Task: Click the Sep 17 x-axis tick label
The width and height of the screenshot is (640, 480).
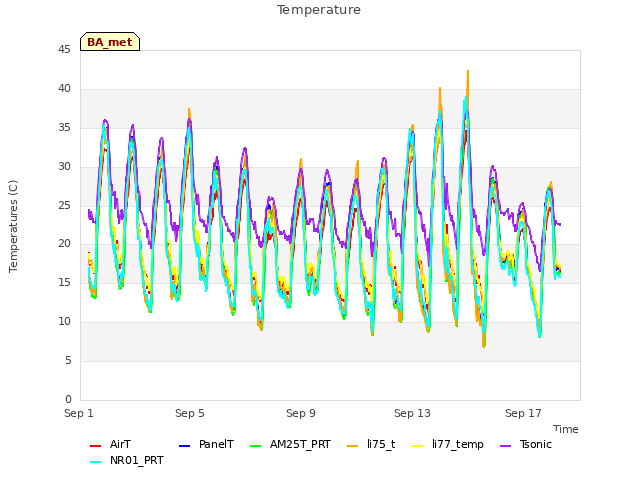Action: point(523,413)
